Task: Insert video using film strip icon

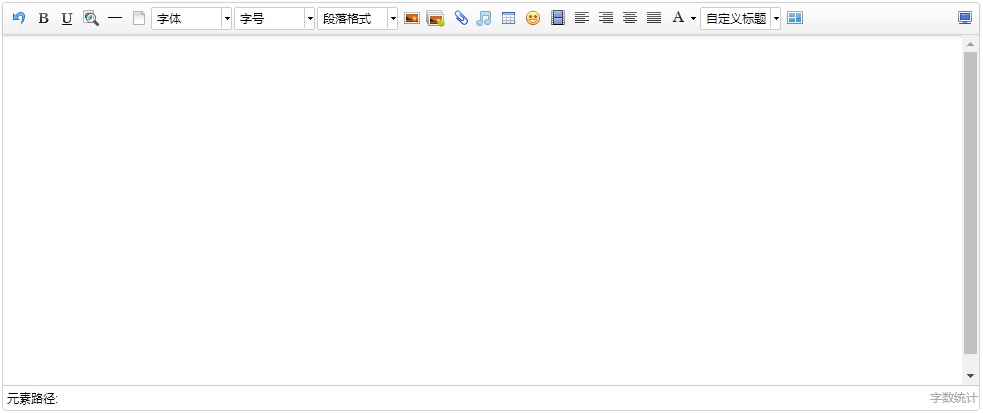Action: [x=557, y=18]
